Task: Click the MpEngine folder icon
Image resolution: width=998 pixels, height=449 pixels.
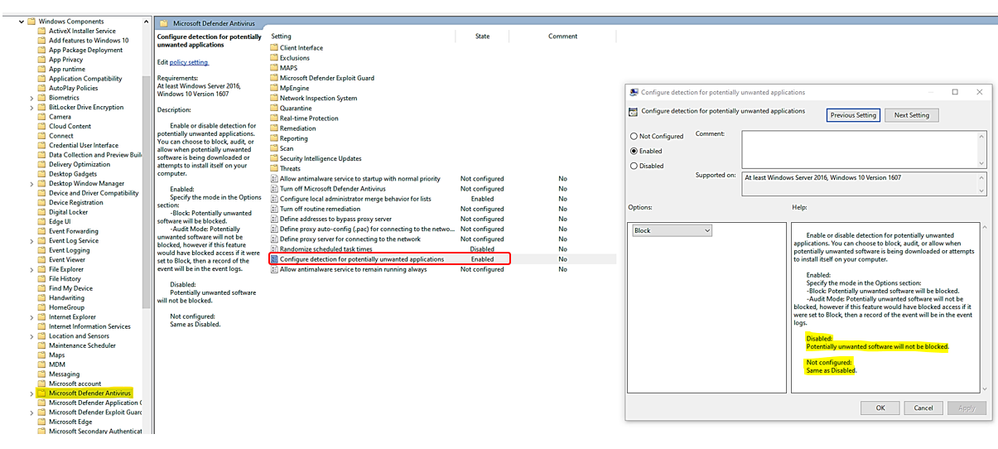Action: click(x=274, y=88)
